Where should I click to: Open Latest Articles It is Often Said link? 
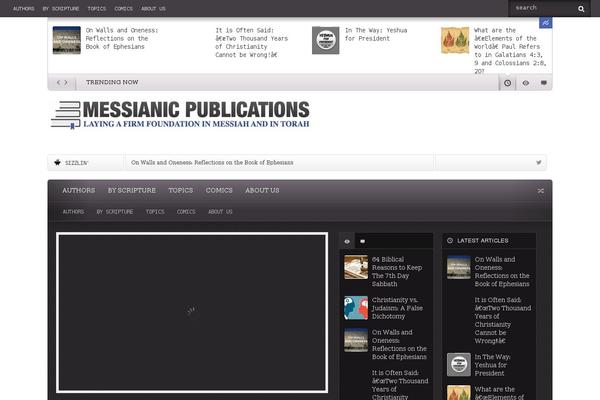point(503,320)
